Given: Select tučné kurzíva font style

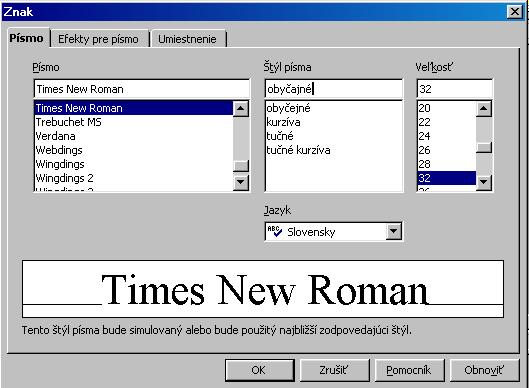Looking at the screenshot, I should (334, 150).
